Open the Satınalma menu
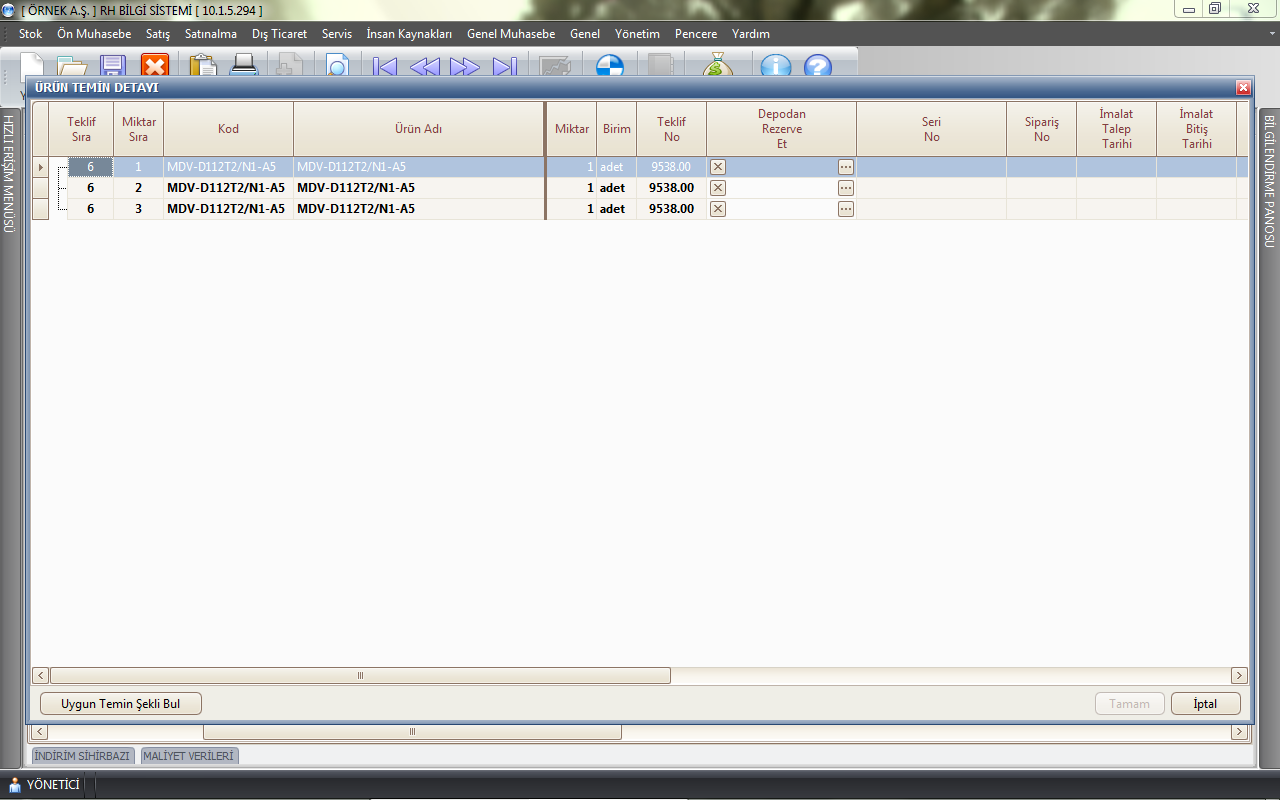Screen dimensions: 1280x800 (210, 34)
